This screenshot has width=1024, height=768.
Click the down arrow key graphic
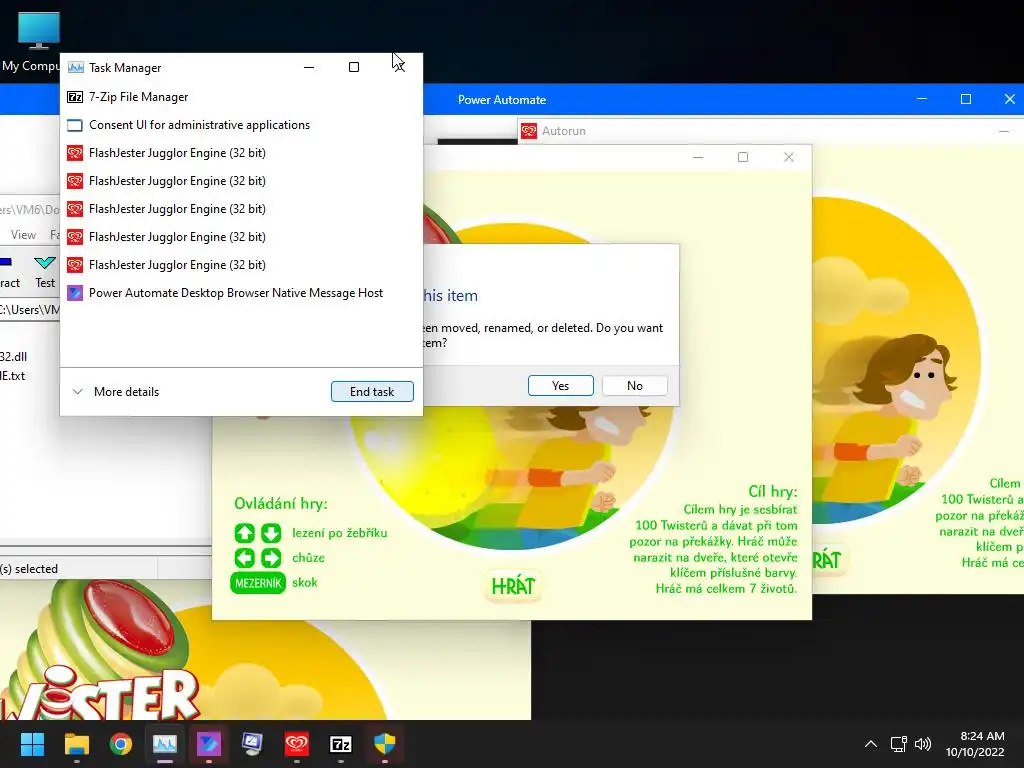271,533
